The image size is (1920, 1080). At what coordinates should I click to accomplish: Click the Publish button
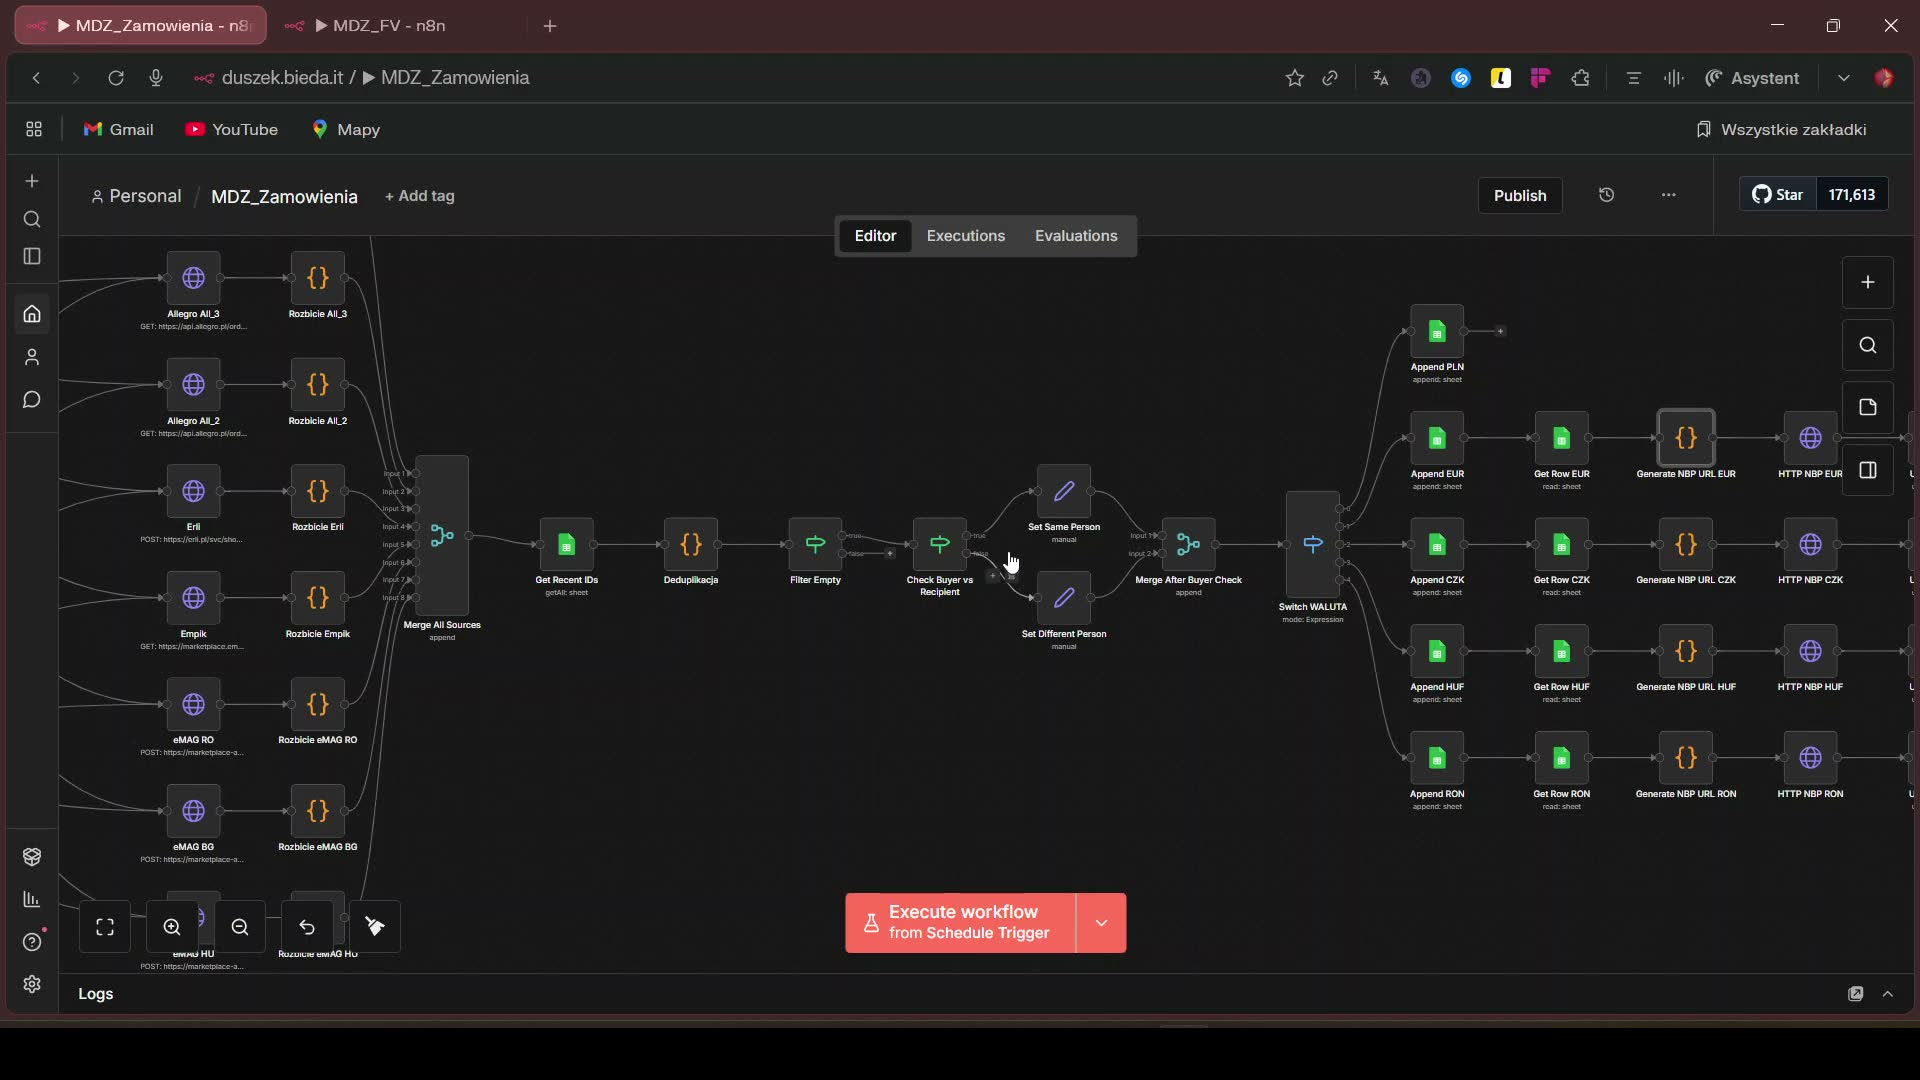pyautogui.click(x=1519, y=195)
